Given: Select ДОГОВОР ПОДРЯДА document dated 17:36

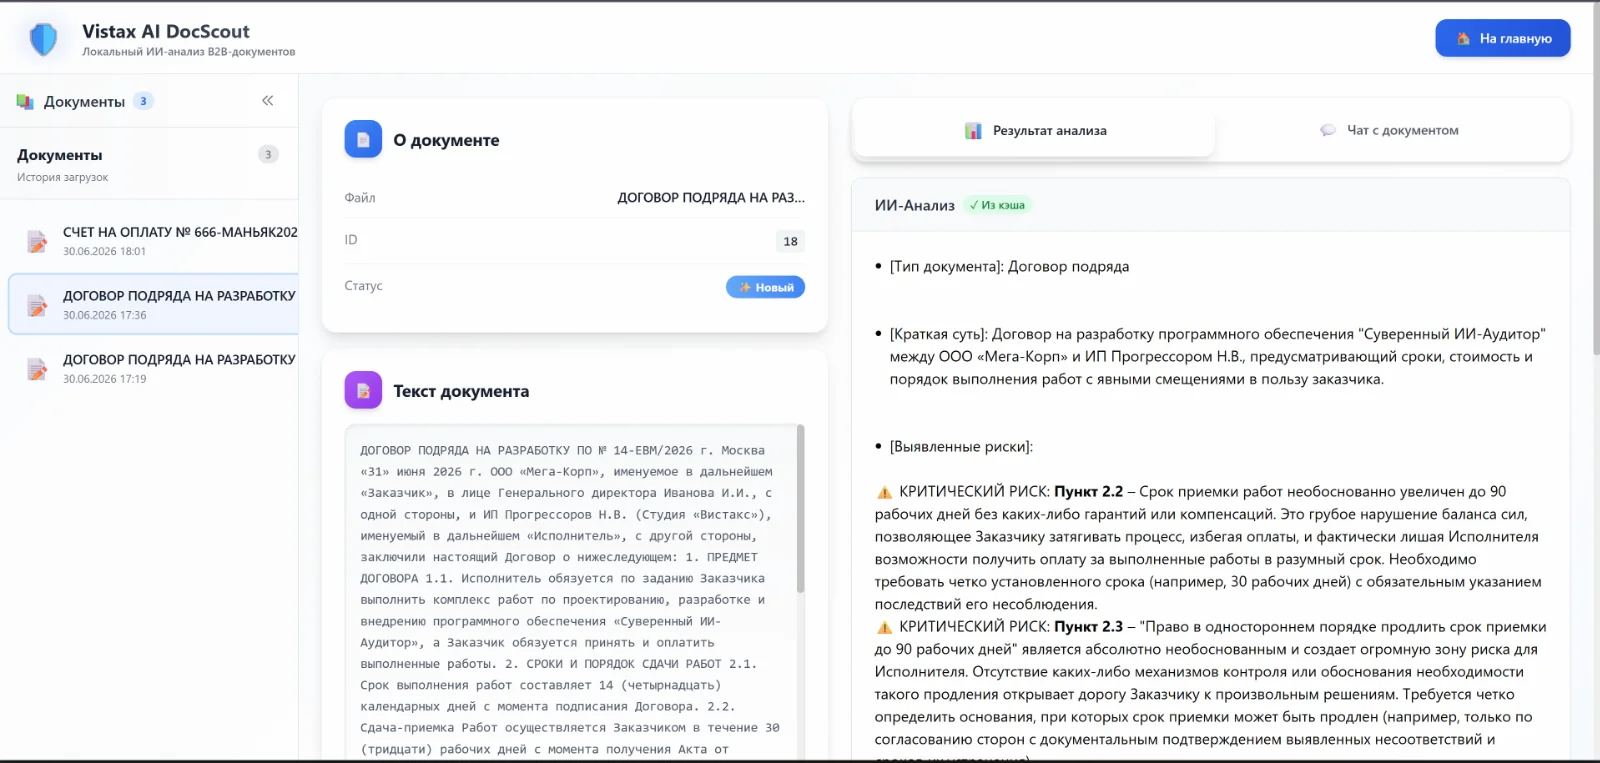Looking at the screenshot, I should tap(153, 304).
